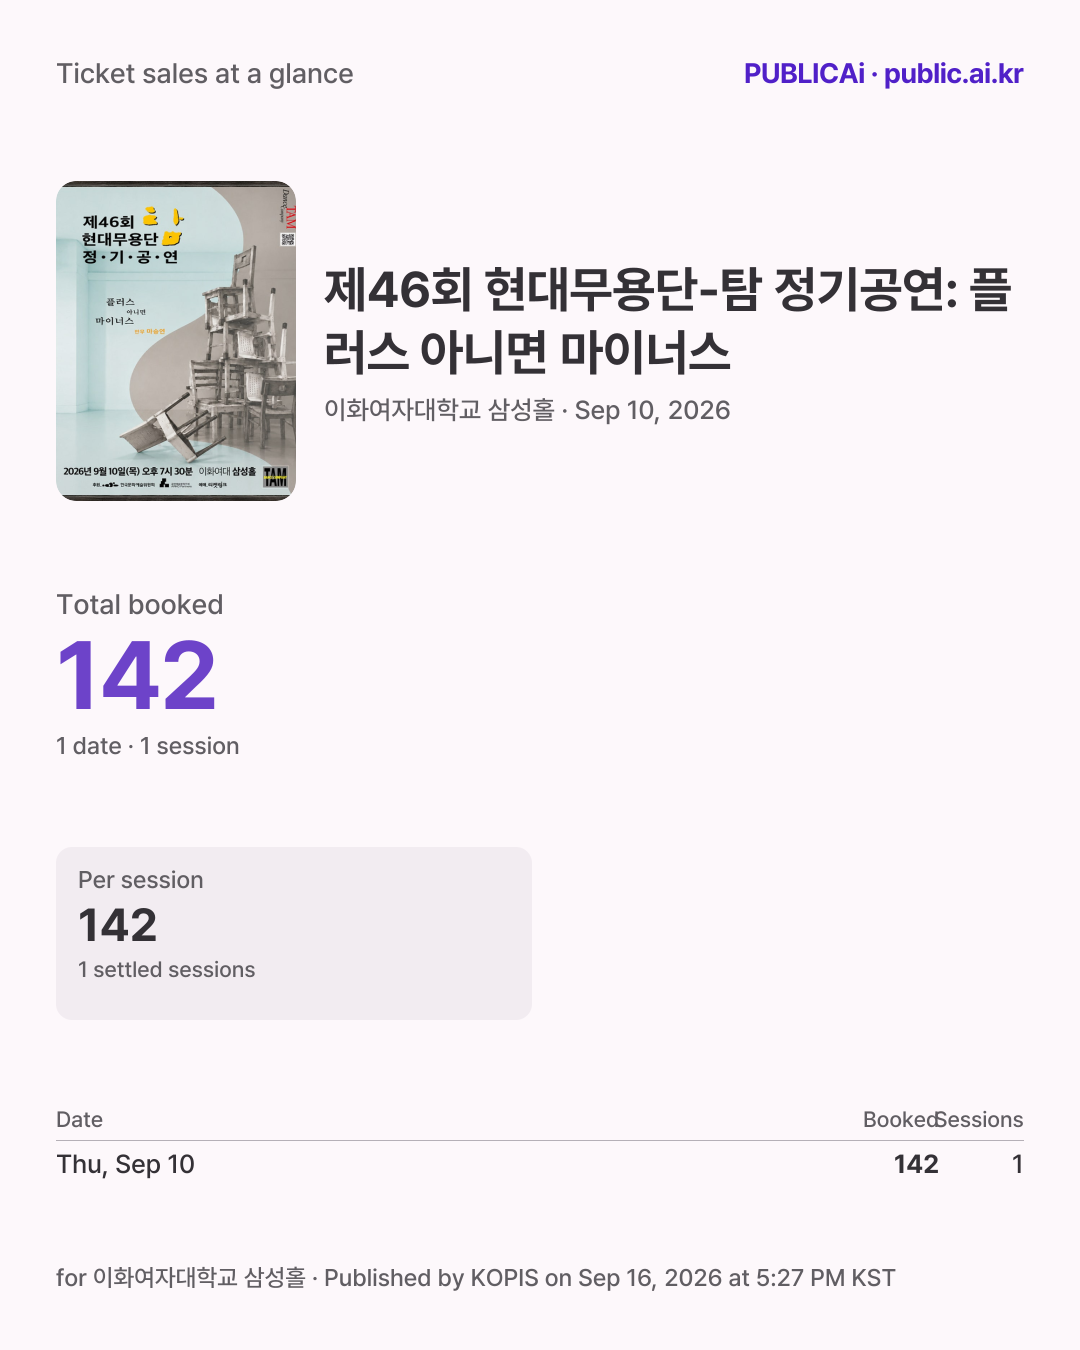
Task: Click the venue and date line under title
Action: point(527,410)
